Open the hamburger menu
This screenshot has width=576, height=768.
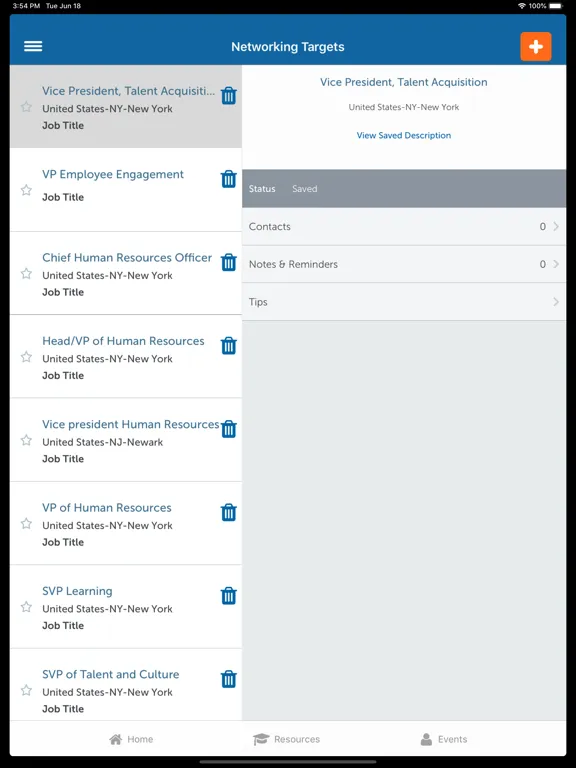[33, 47]
